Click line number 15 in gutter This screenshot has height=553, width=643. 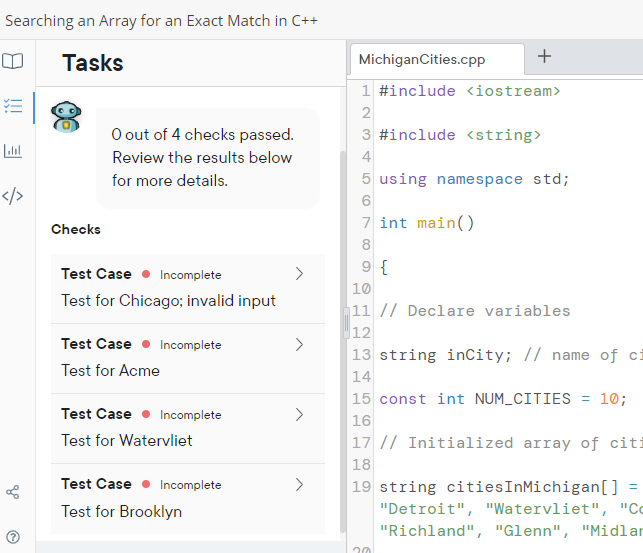(x=361, y=399)
